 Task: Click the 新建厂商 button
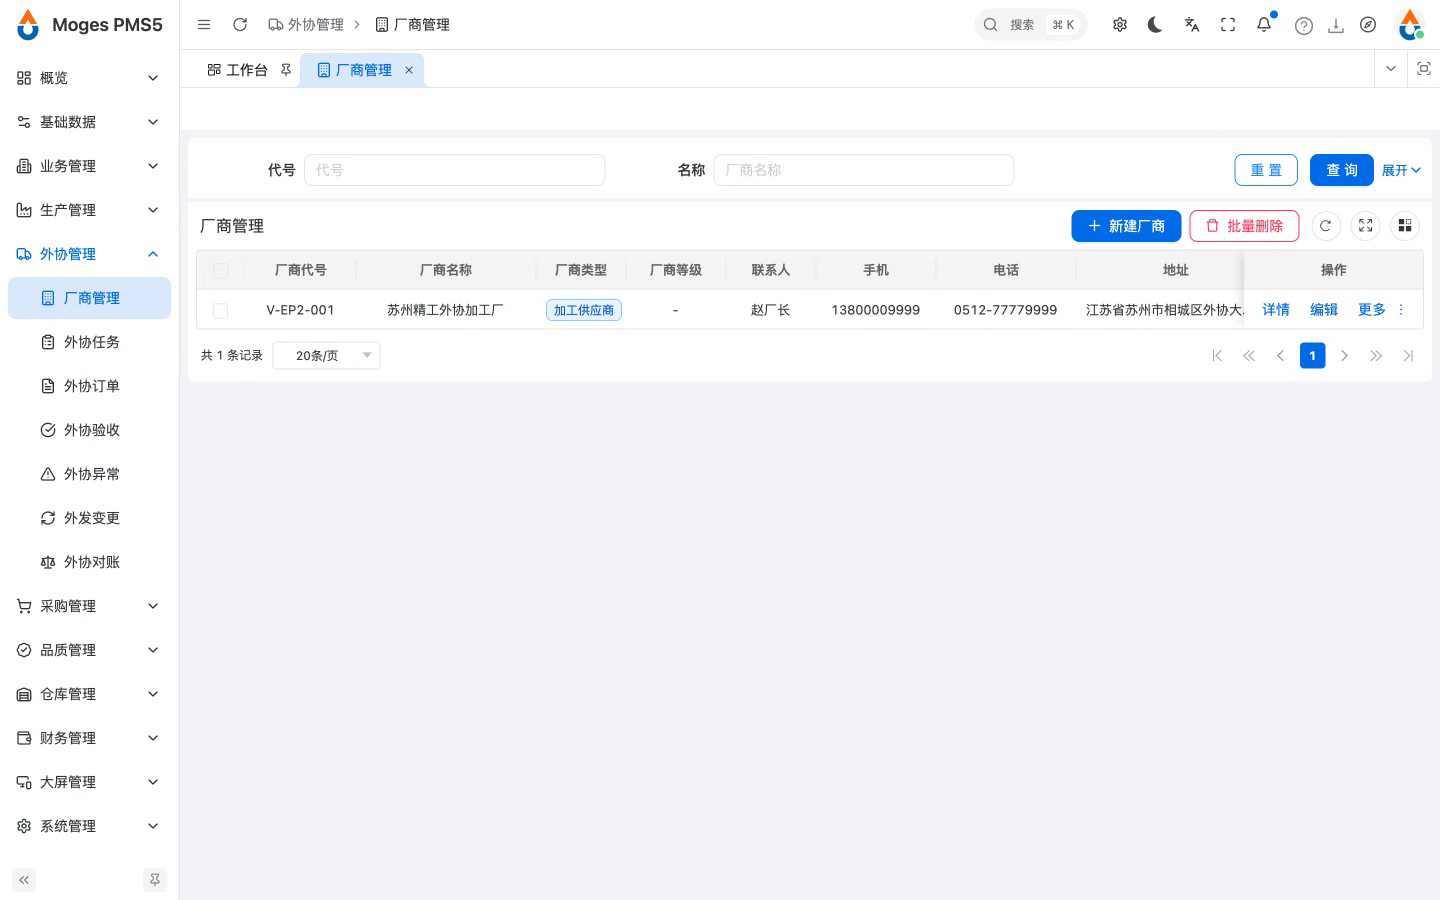[1126, 226]
